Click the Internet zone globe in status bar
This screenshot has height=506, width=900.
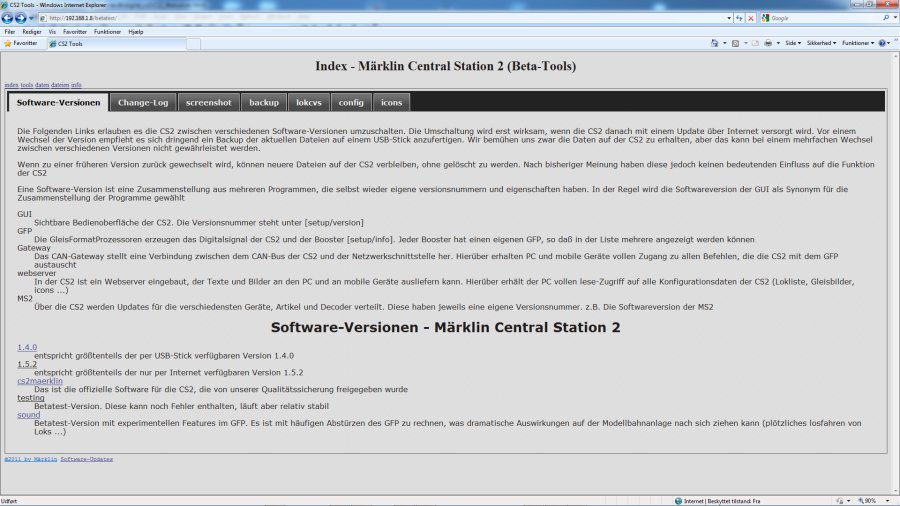pyautogui.click(x=678, y=501)
